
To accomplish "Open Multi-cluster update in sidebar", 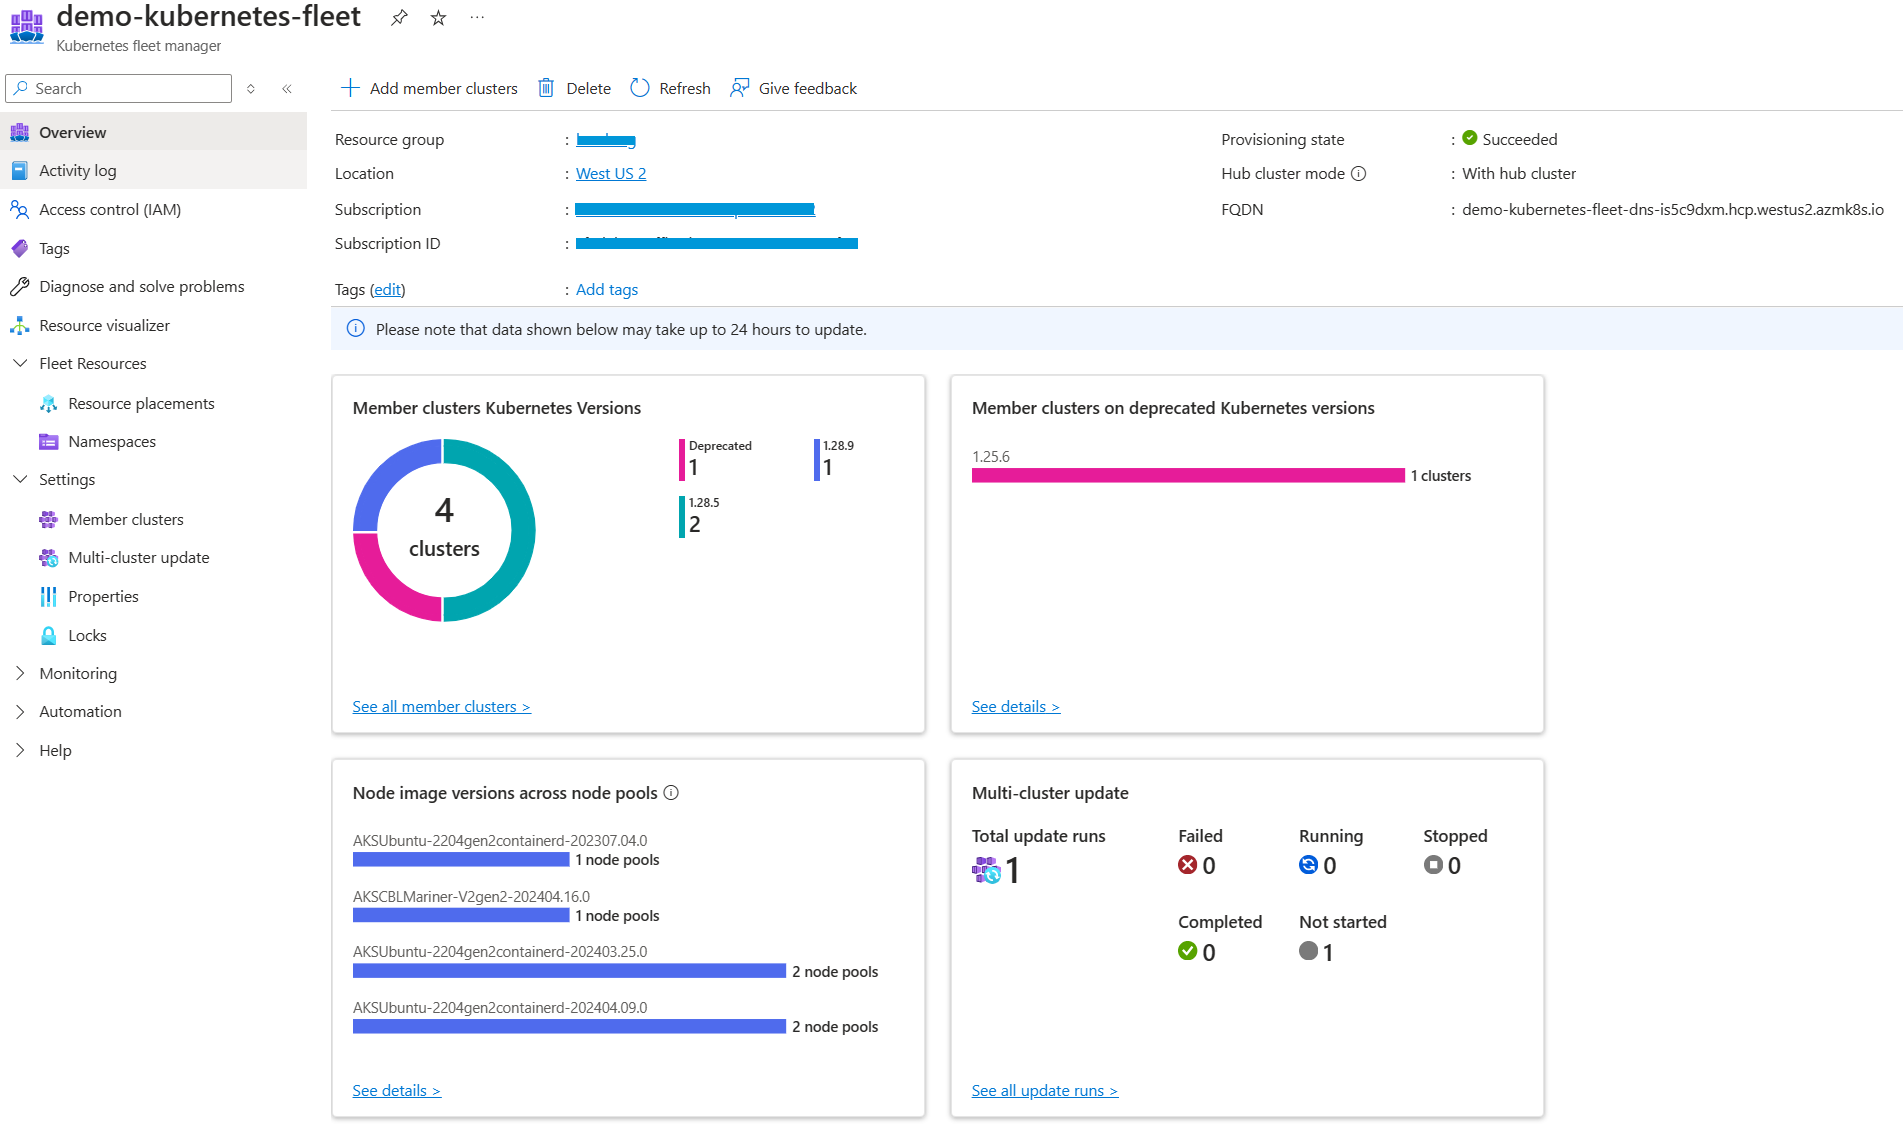I will [x=138, y=558].
